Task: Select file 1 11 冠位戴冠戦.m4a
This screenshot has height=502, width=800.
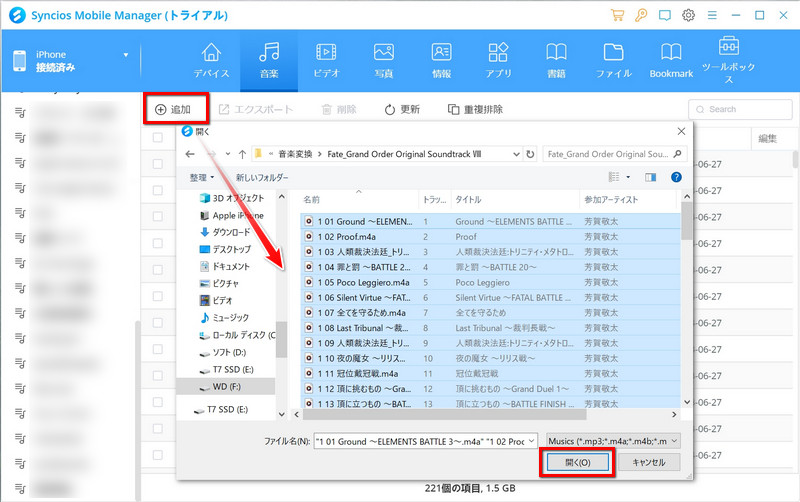Action: tap(352, 373)
